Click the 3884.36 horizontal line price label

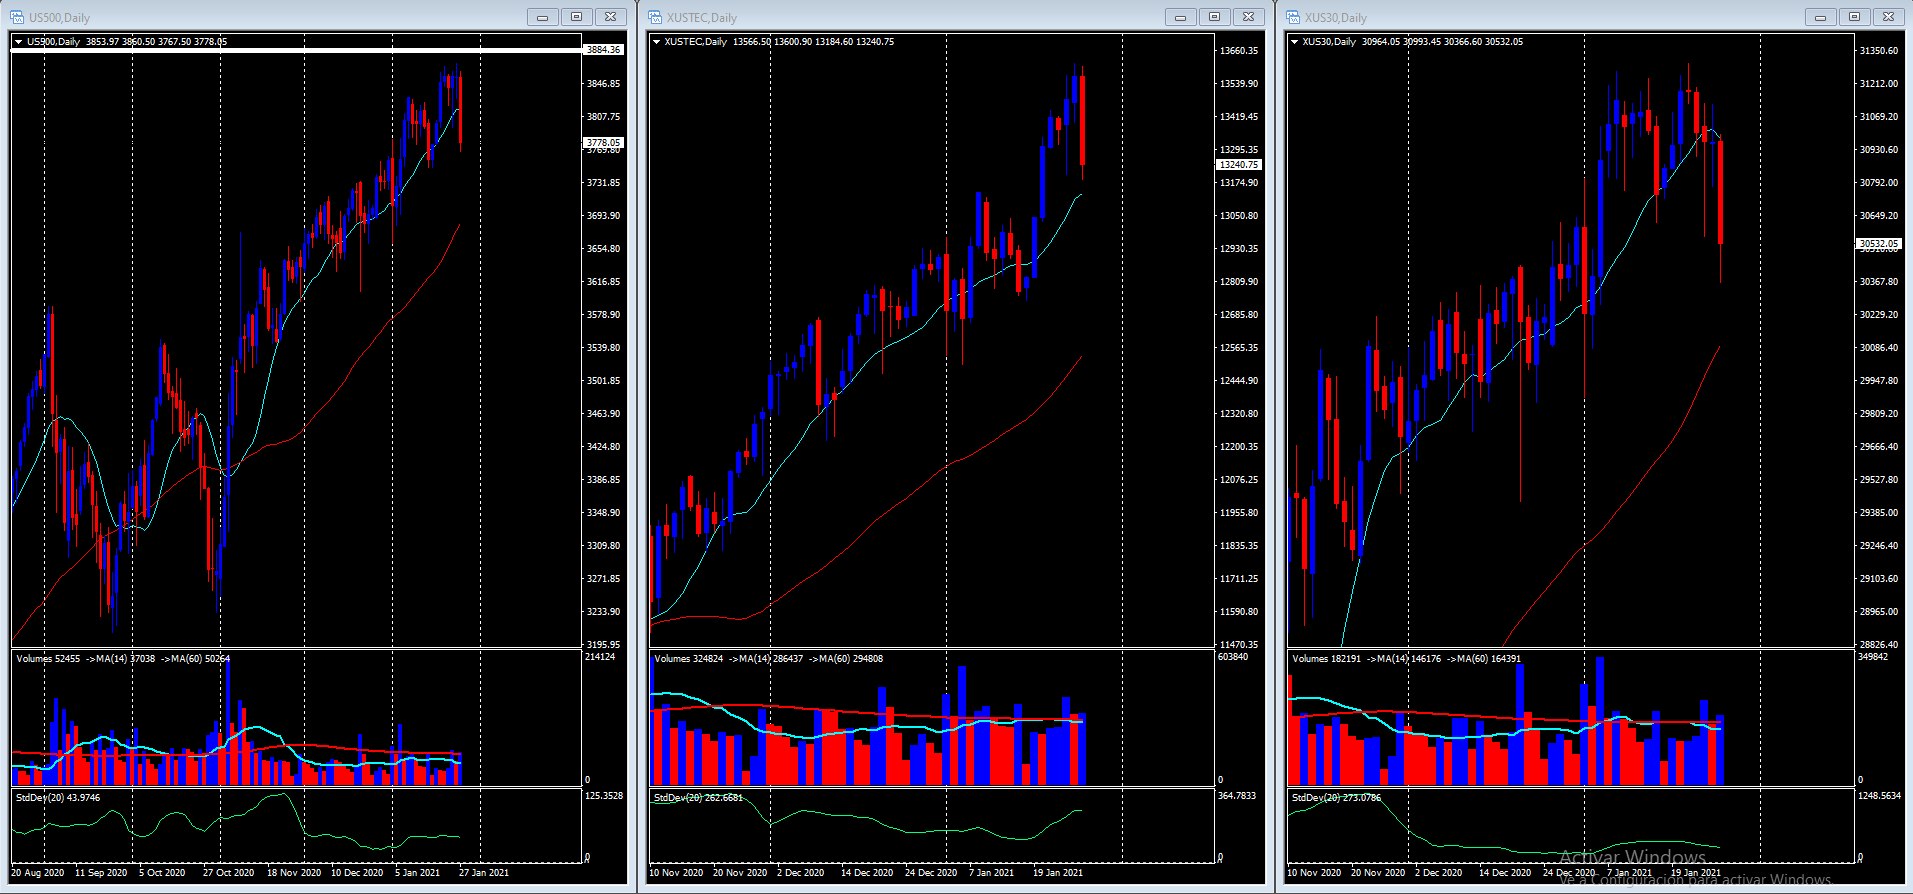pos(603,49)
